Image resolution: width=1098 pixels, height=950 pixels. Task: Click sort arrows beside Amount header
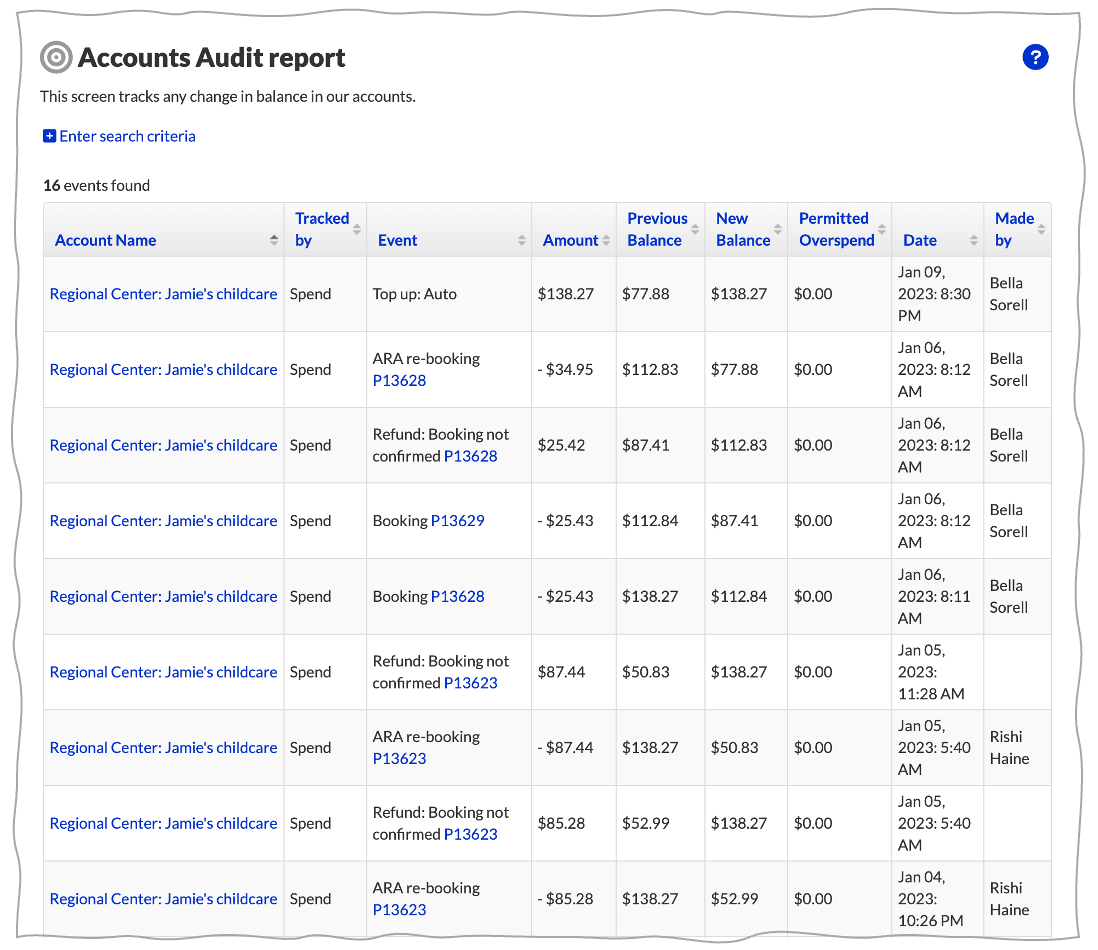606,240
